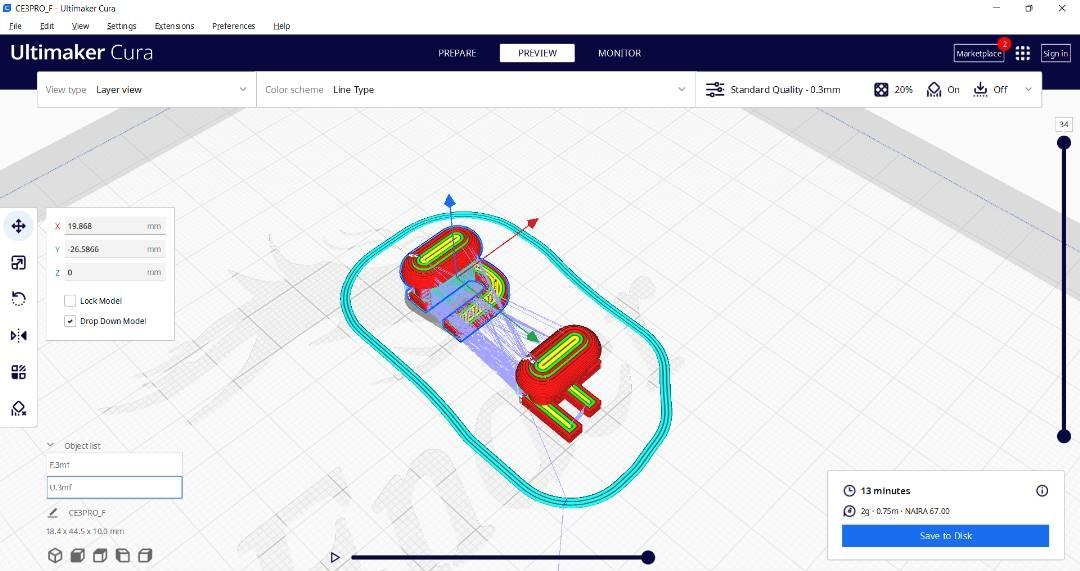The height and width of the screenshot is (571, 1080).
Task: Open the application switcher grid icon
Action: 1023,53
